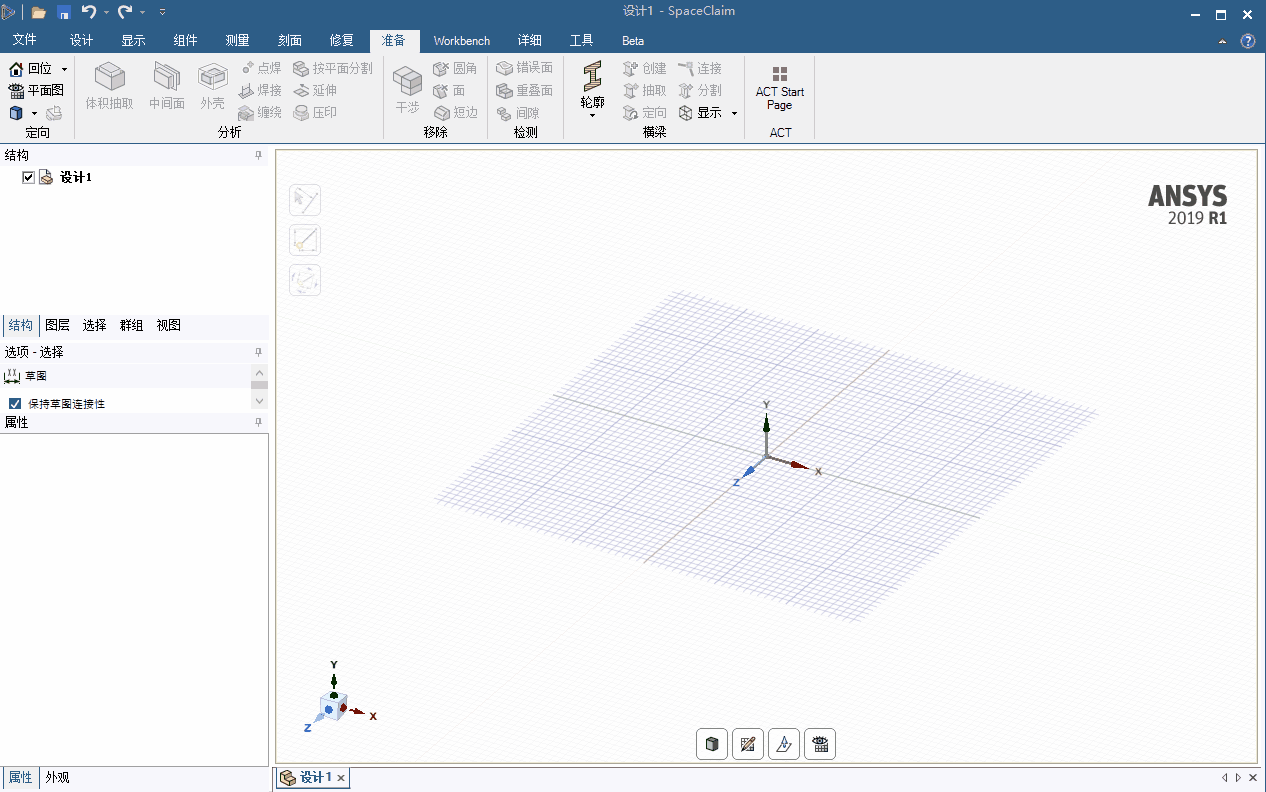
Task: Open the 回位 dropdown arrow
Action: (64, 69)
